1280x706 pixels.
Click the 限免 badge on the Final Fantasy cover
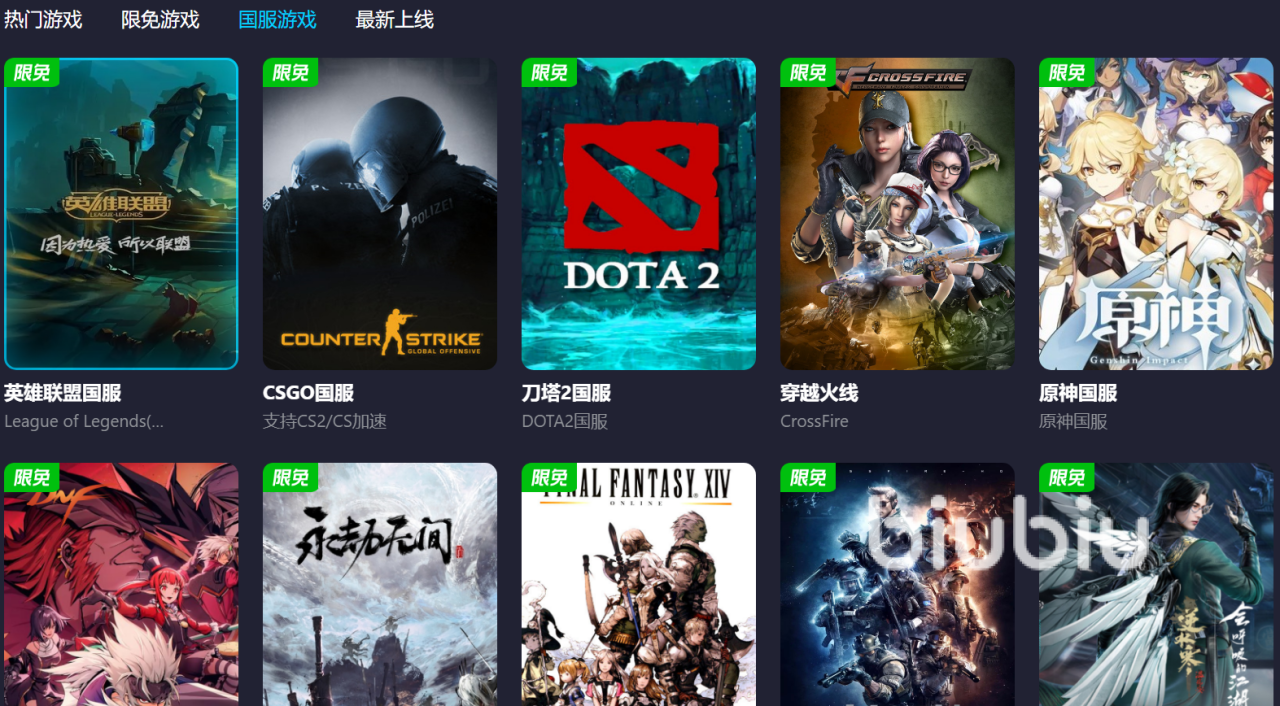click(549, 478)
